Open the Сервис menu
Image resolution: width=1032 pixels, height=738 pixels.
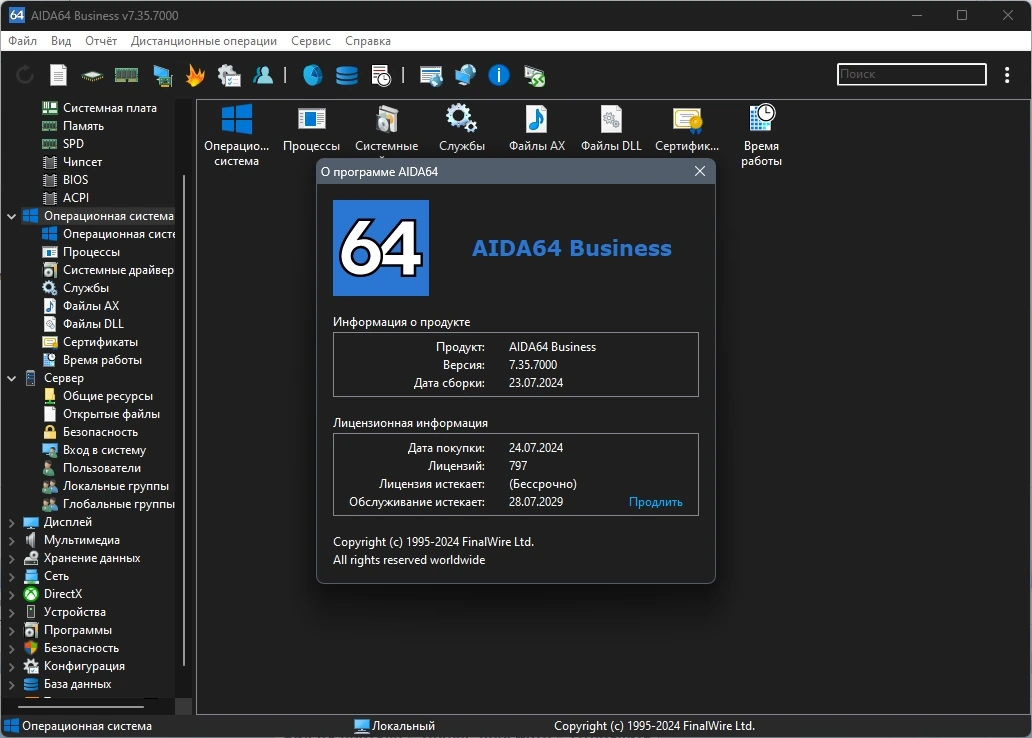[311, 41]
